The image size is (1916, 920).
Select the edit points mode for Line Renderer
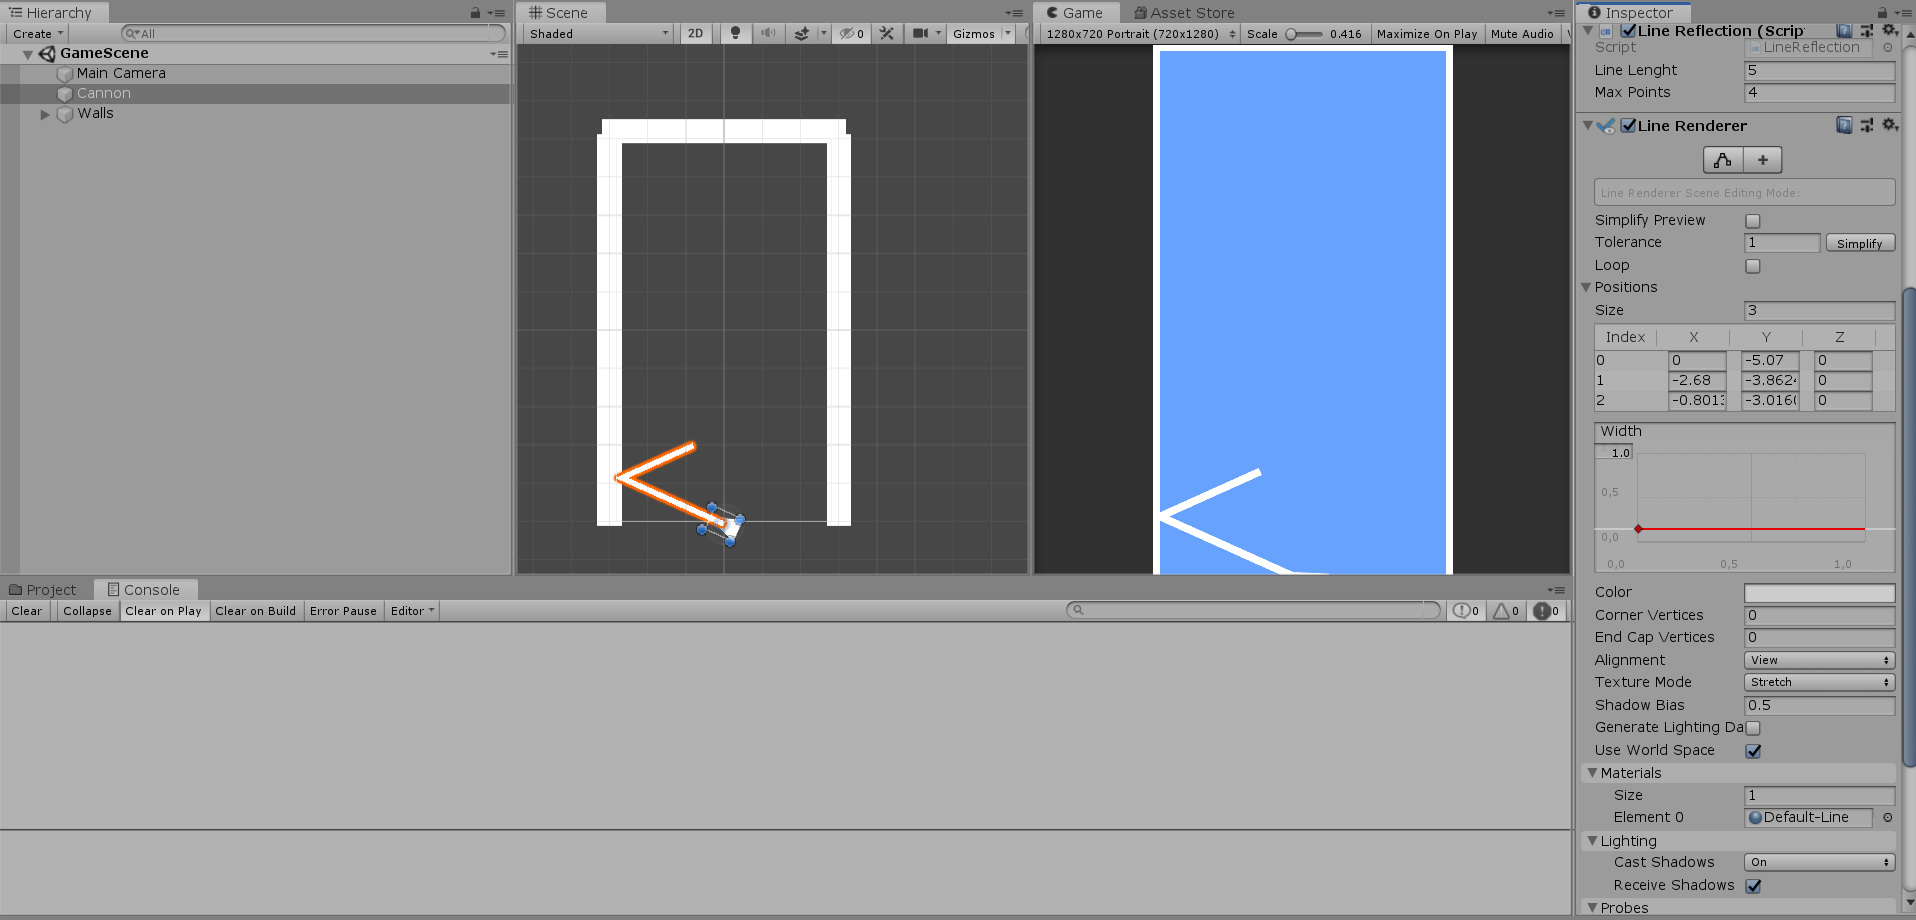[x=1723, y=159]
